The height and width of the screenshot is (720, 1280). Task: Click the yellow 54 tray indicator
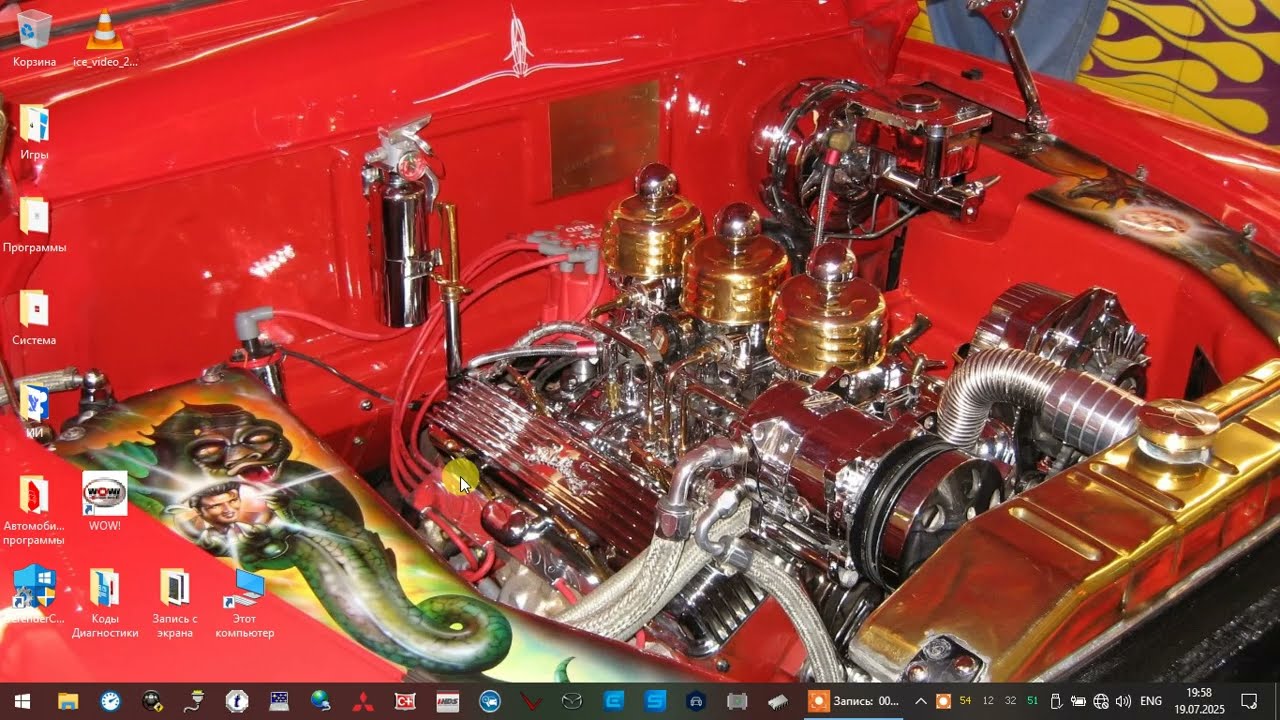coord(965,701)
